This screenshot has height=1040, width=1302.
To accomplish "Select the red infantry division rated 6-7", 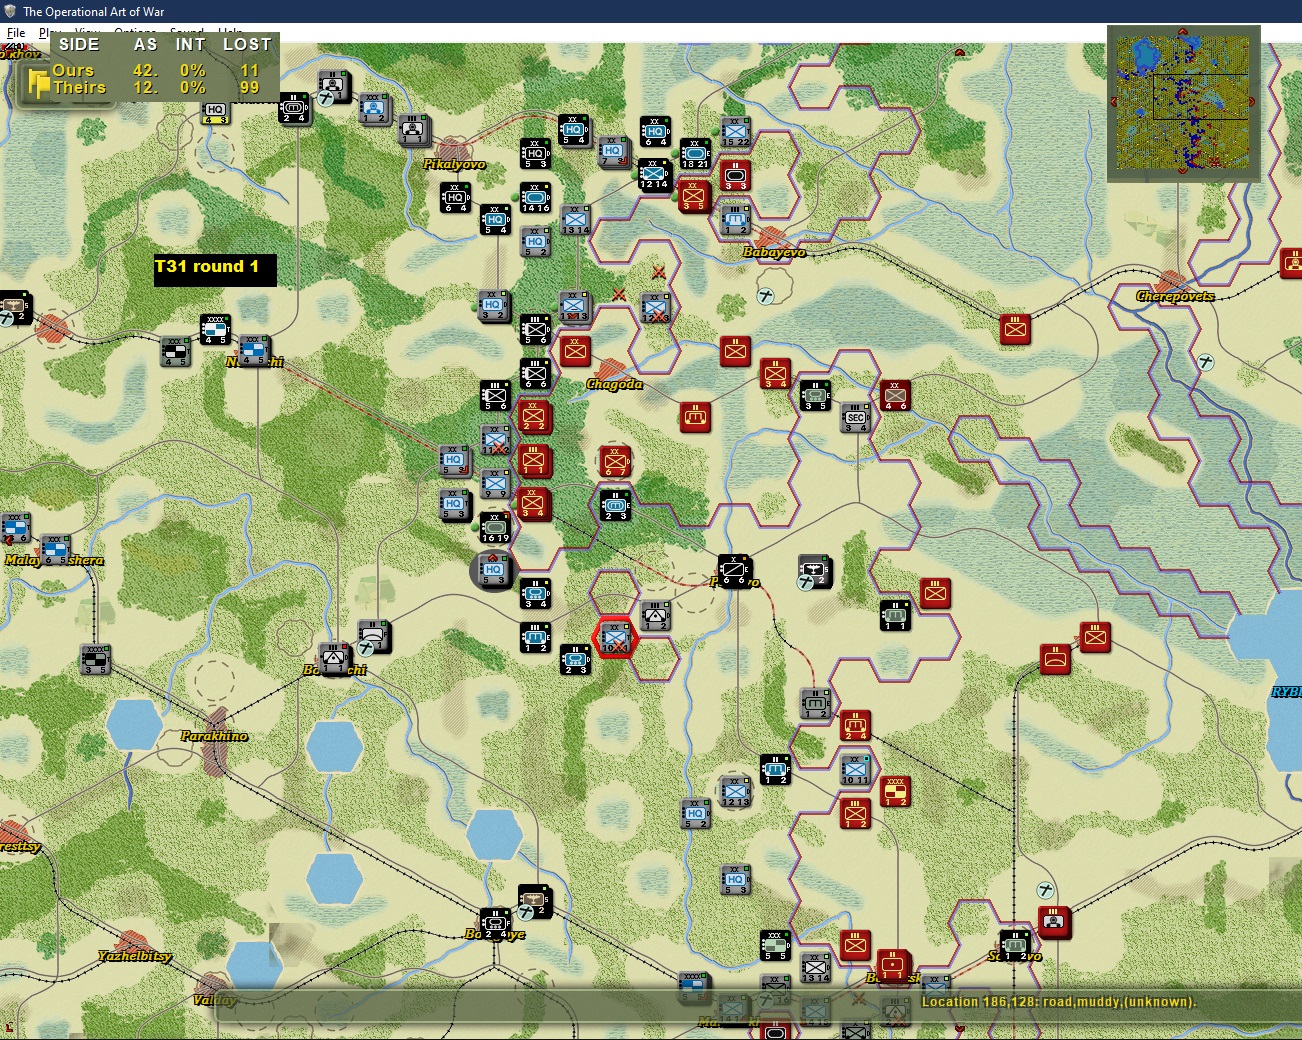I will (615, 462).
